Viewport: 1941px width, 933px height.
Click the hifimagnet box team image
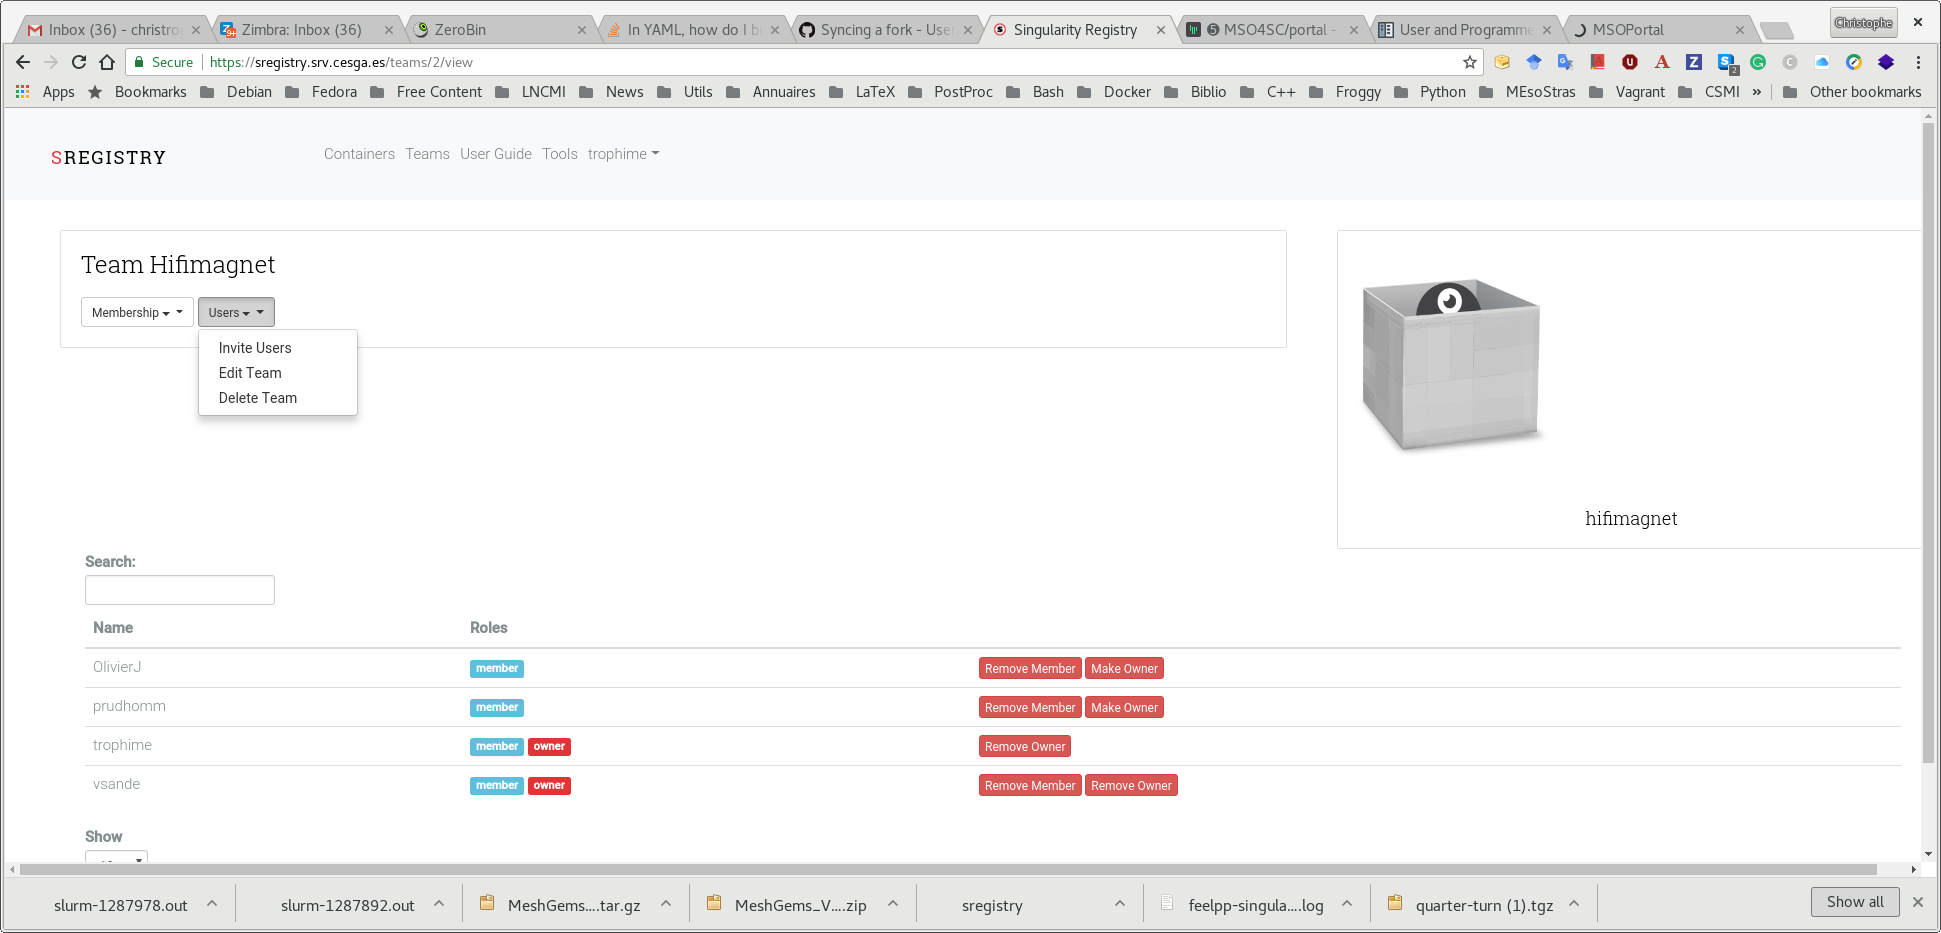coord(1451,366)
